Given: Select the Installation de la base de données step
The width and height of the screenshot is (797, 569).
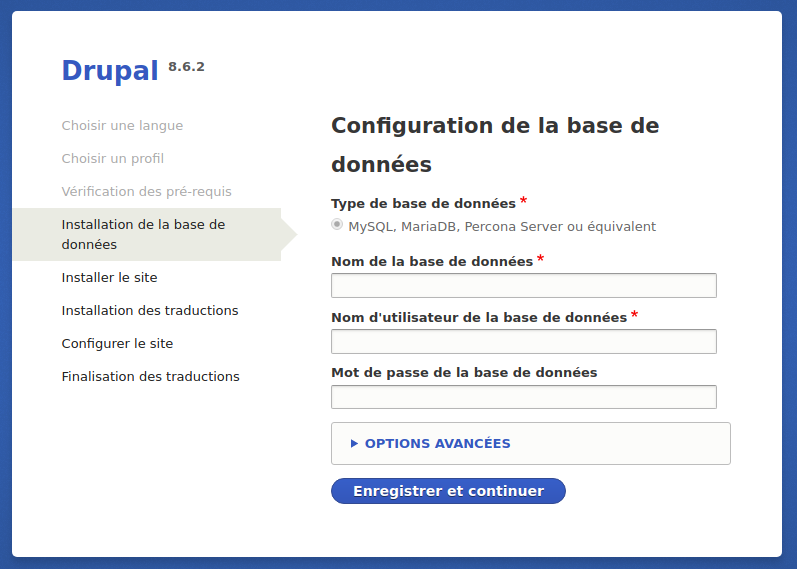Looking at the screenshot, I should click(143, 234).
